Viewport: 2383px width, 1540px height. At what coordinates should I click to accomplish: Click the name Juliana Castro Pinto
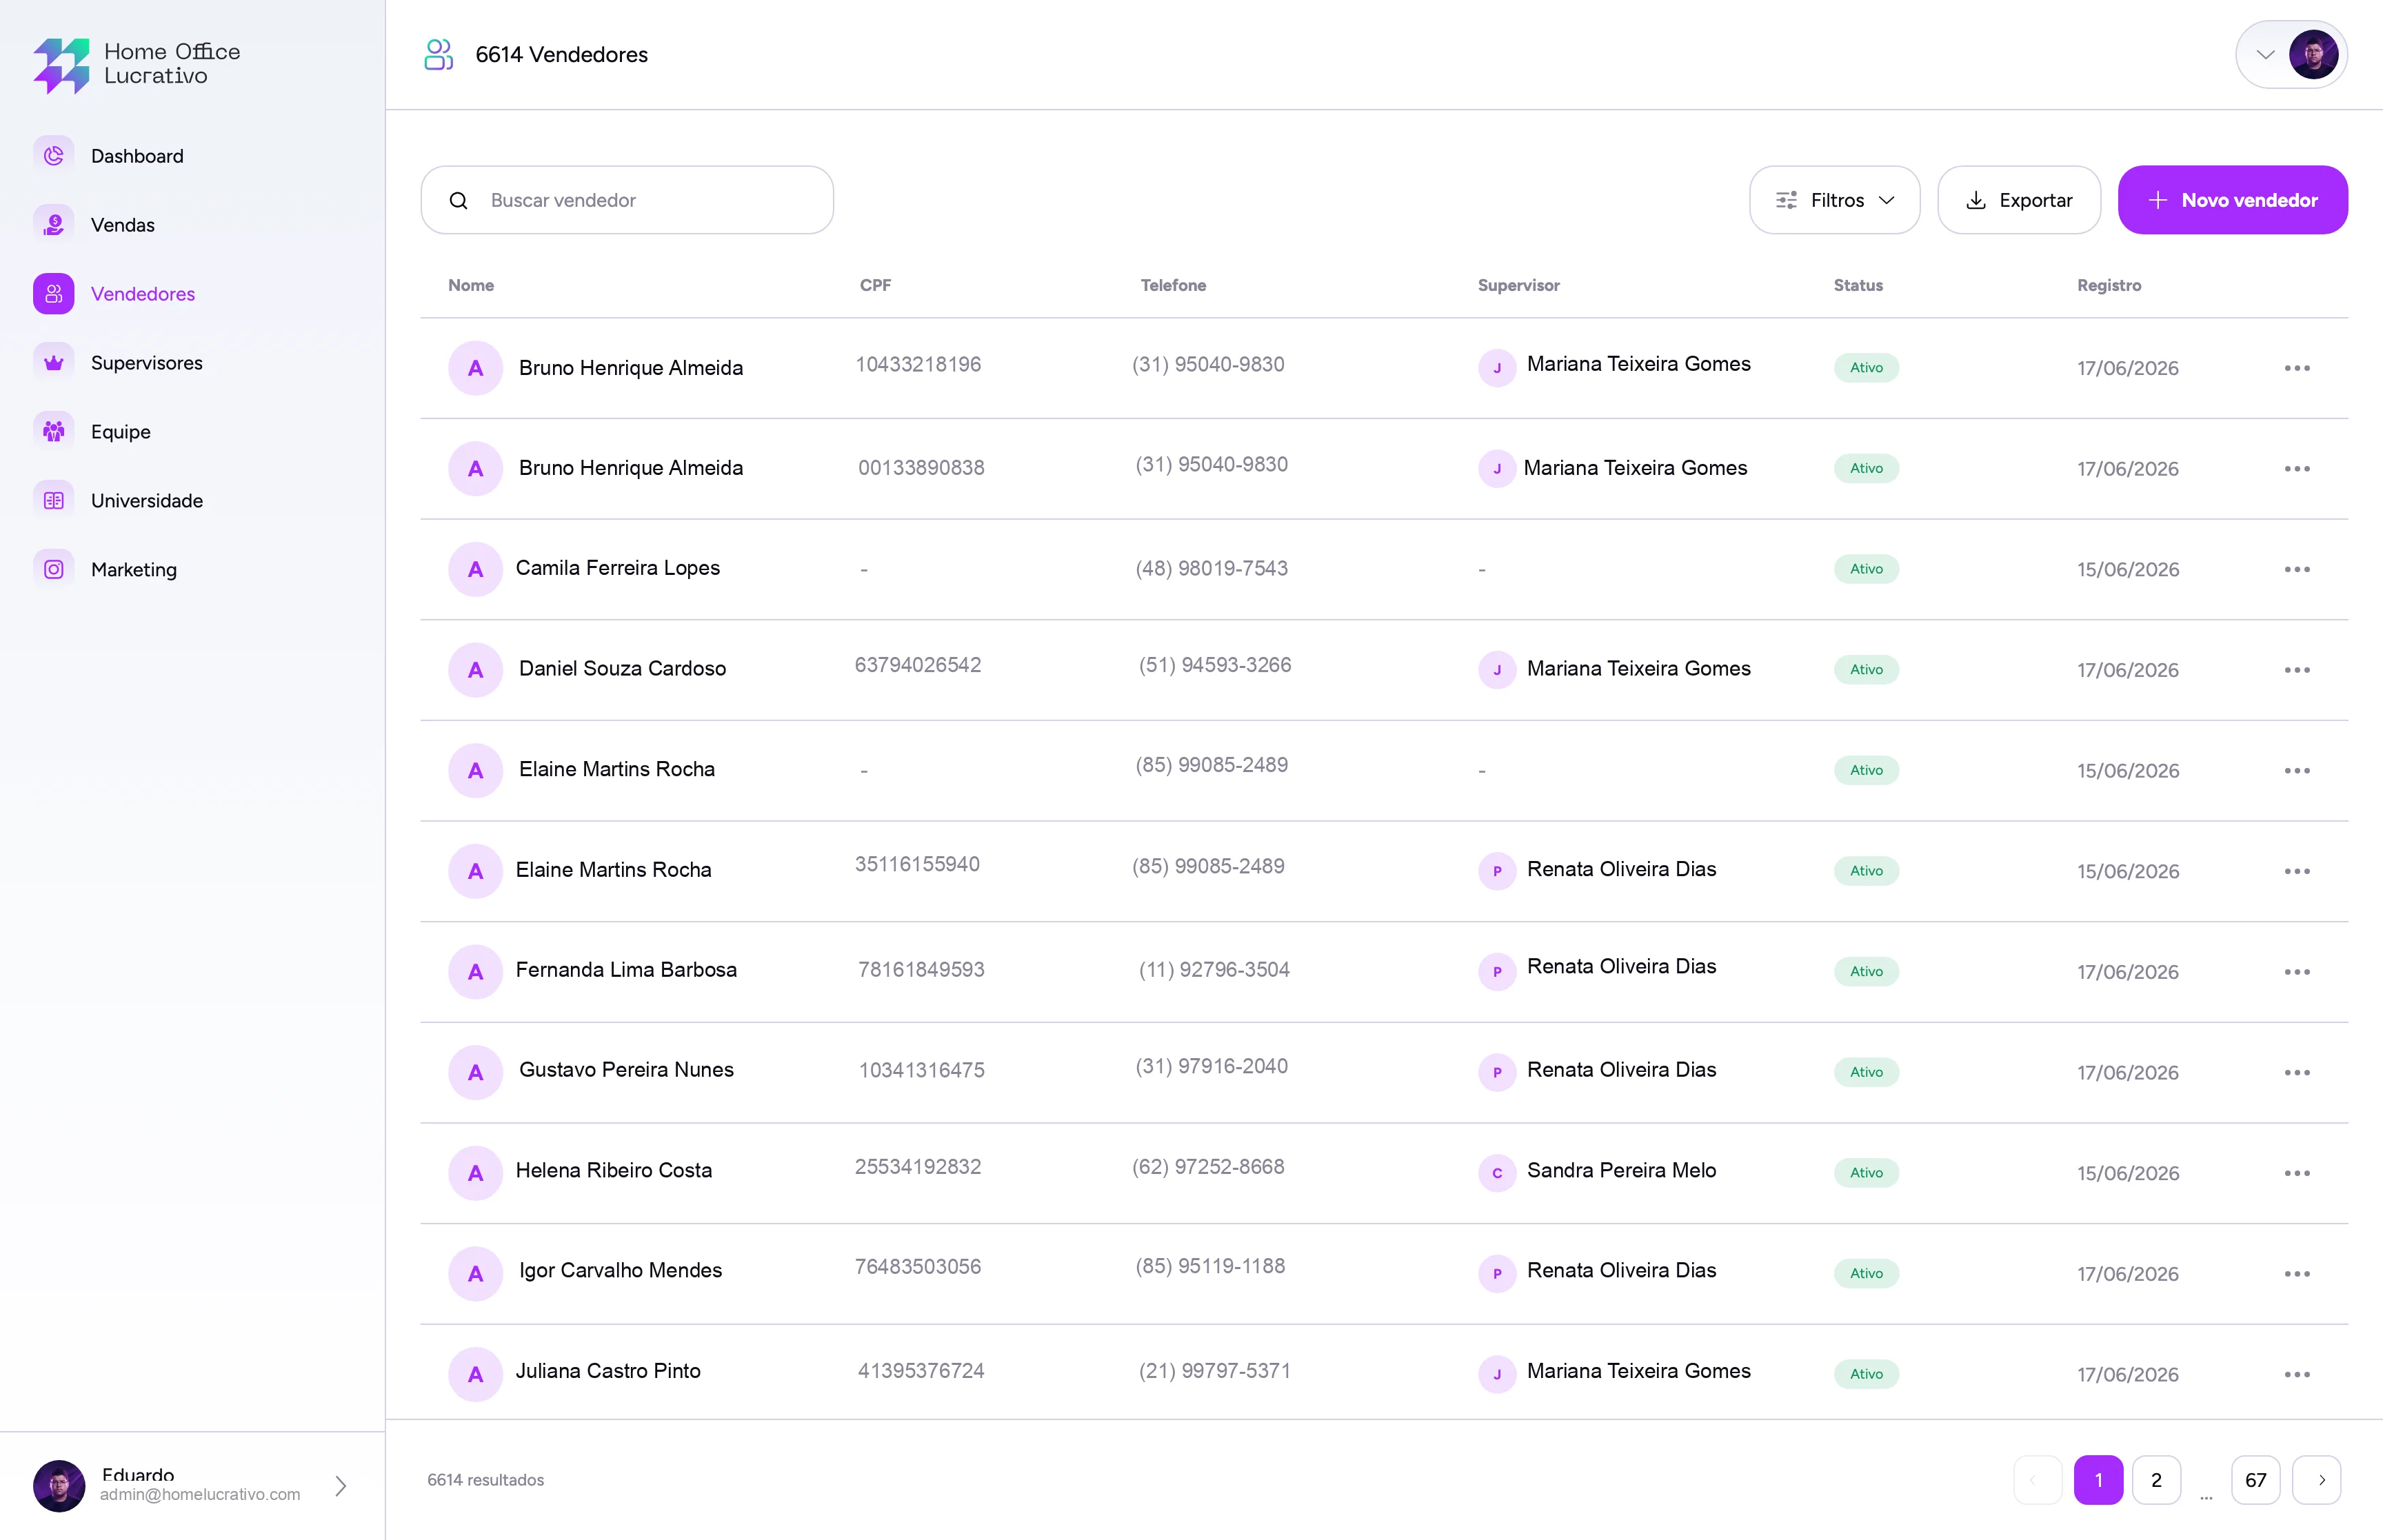[x=608, y=1371]
